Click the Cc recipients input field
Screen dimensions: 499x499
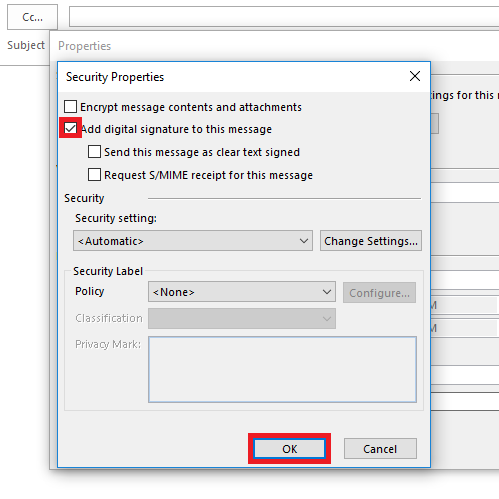click(284, 16)
